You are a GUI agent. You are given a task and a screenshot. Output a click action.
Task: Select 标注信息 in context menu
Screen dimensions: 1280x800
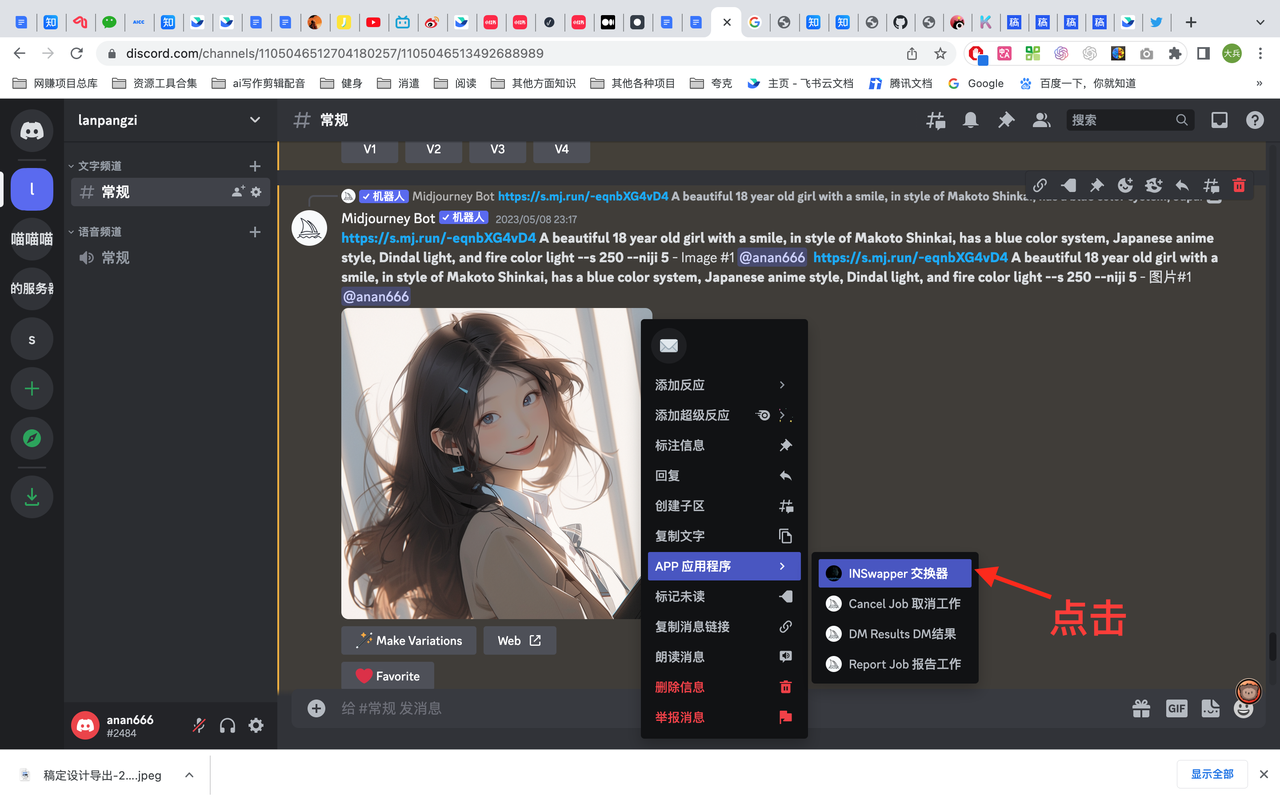pyautogui.click(x=724, y=445)
